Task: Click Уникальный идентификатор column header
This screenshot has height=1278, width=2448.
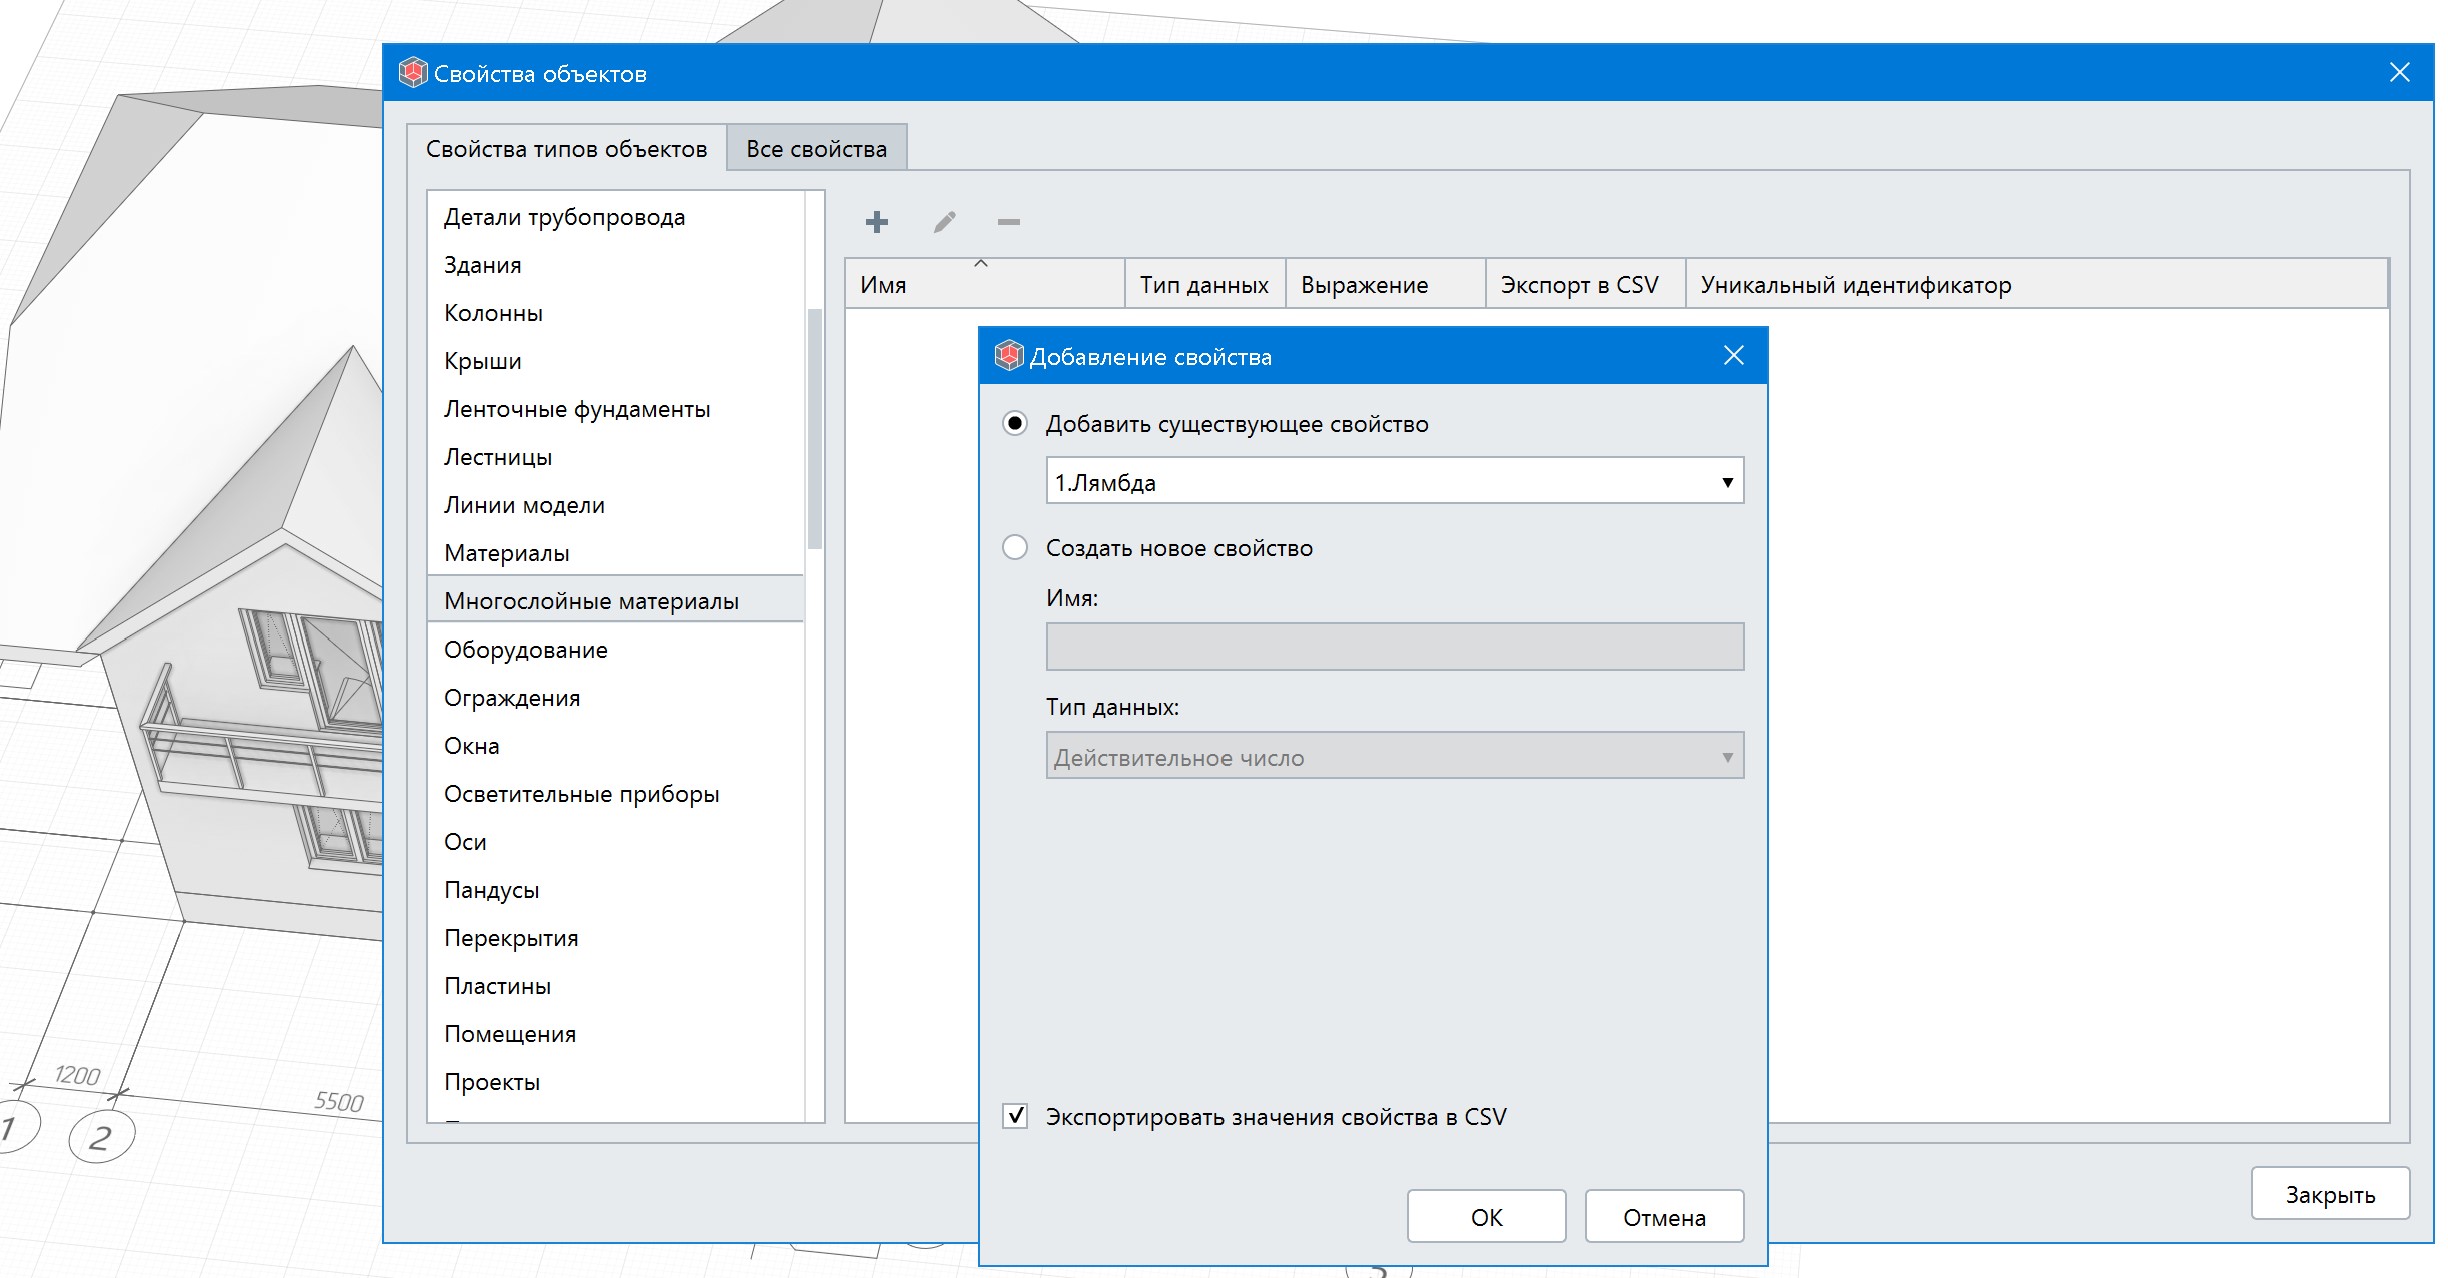Action: pos(2036,284)
